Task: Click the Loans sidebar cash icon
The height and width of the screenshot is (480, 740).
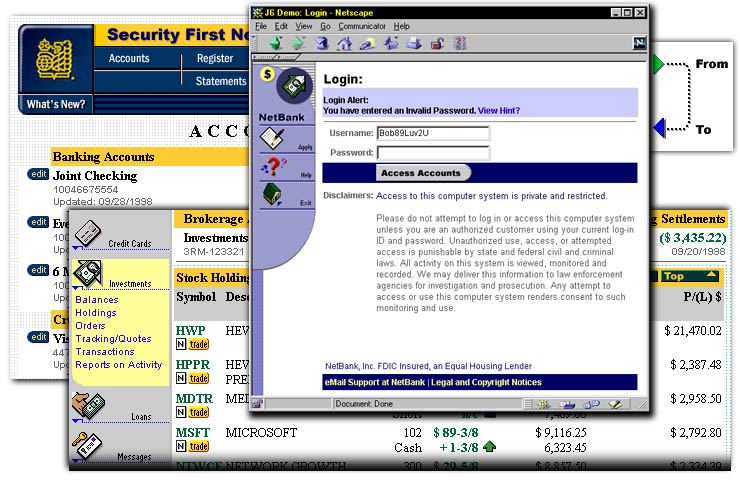Action: tap(88, 406)
